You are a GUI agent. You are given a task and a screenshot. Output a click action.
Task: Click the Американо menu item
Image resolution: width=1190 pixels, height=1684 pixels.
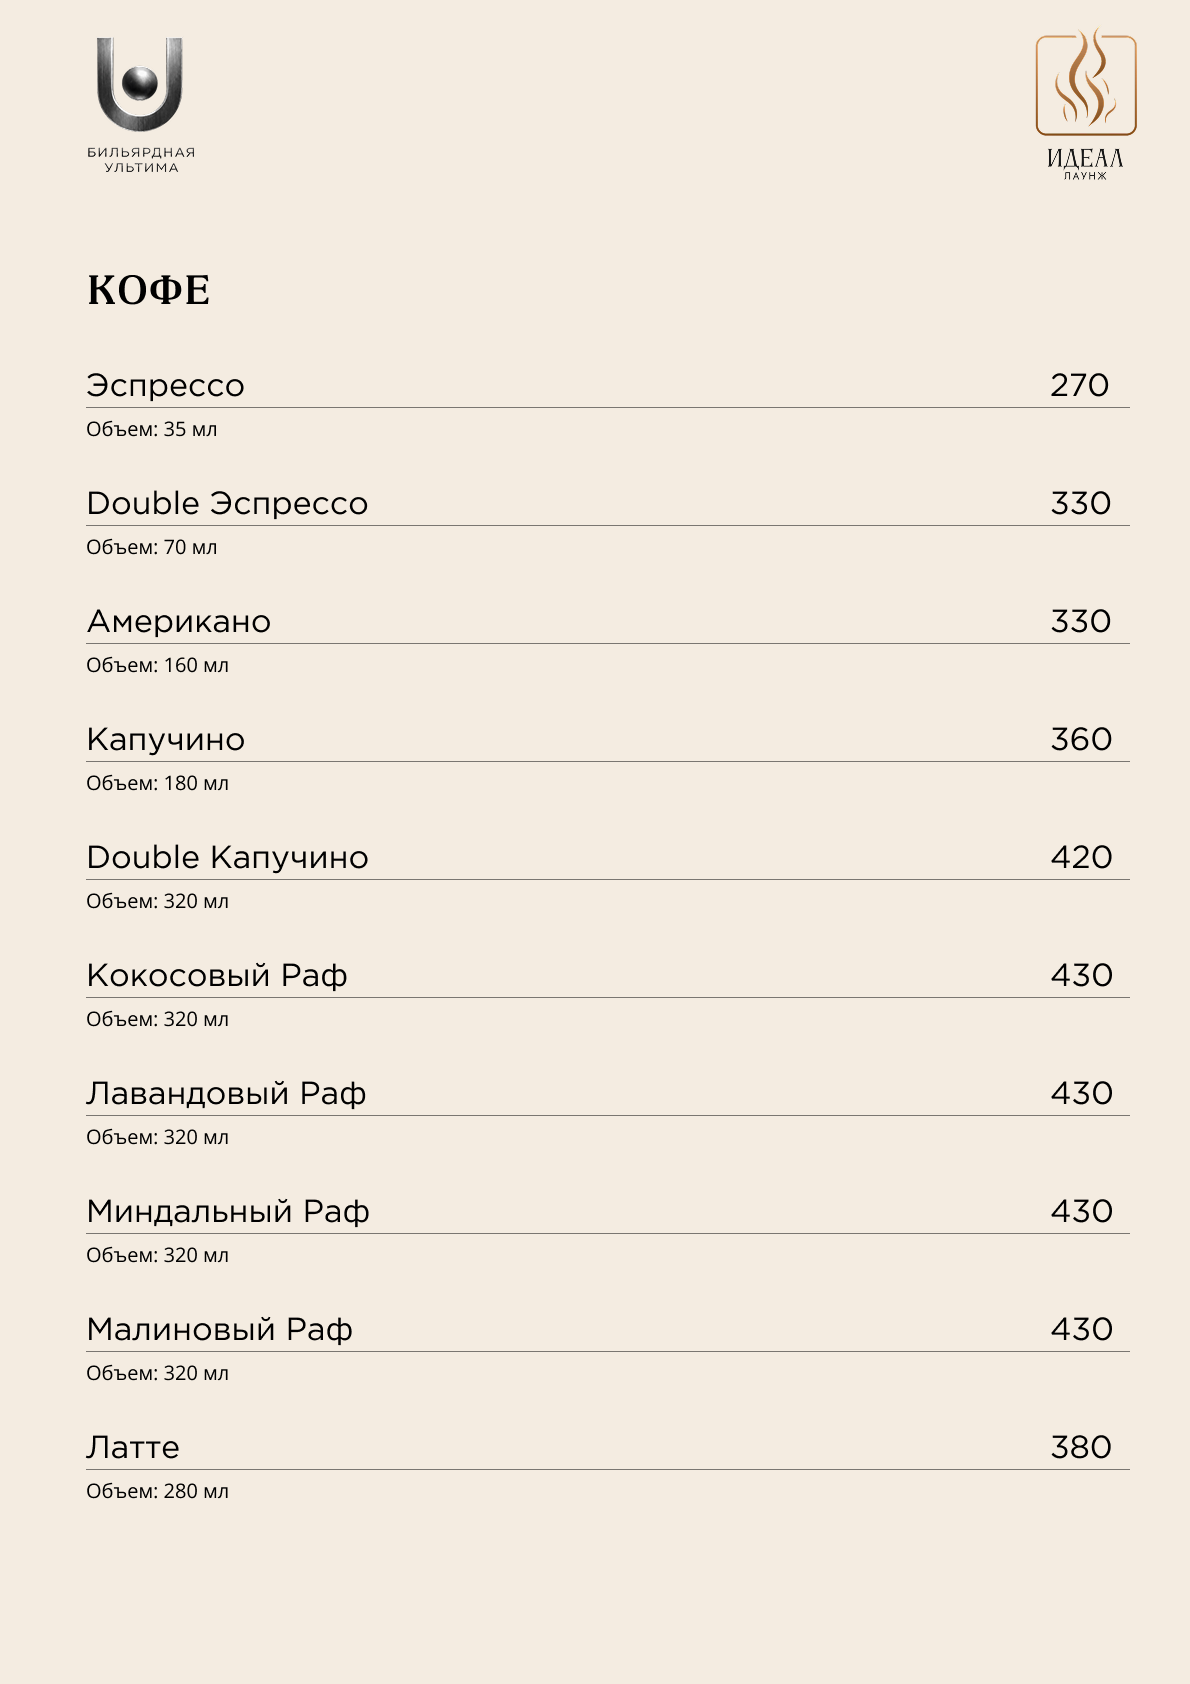(x=179, y=621)
